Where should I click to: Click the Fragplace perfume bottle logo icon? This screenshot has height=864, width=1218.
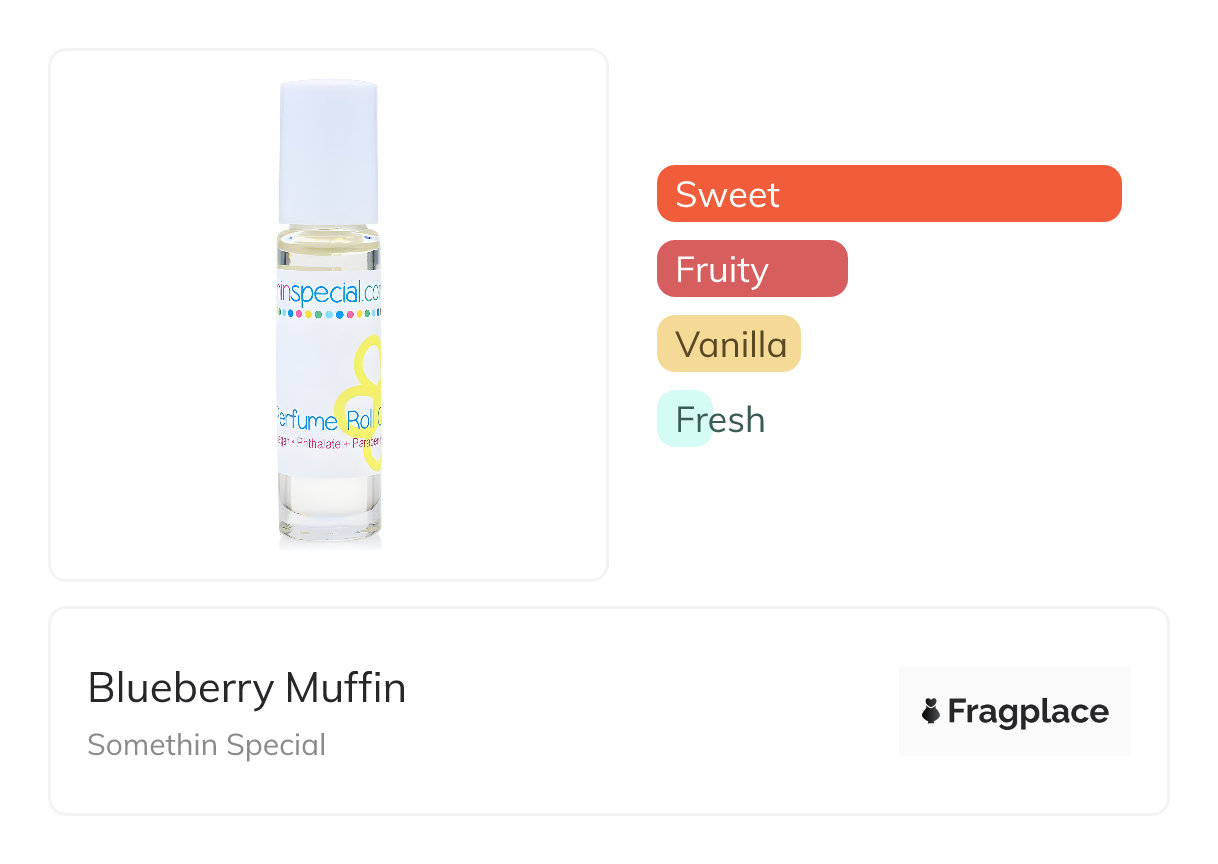pos(931,711)
